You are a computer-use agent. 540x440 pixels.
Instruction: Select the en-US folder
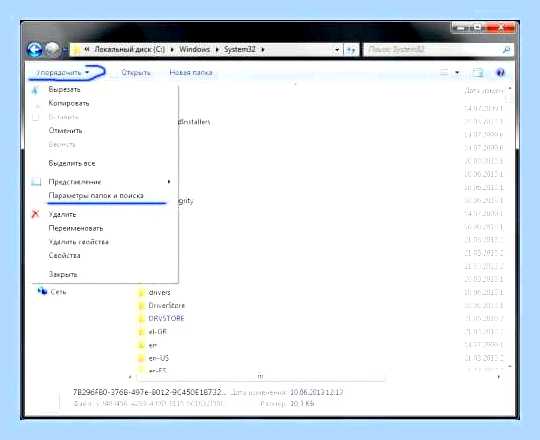click(x=158, y=358)
